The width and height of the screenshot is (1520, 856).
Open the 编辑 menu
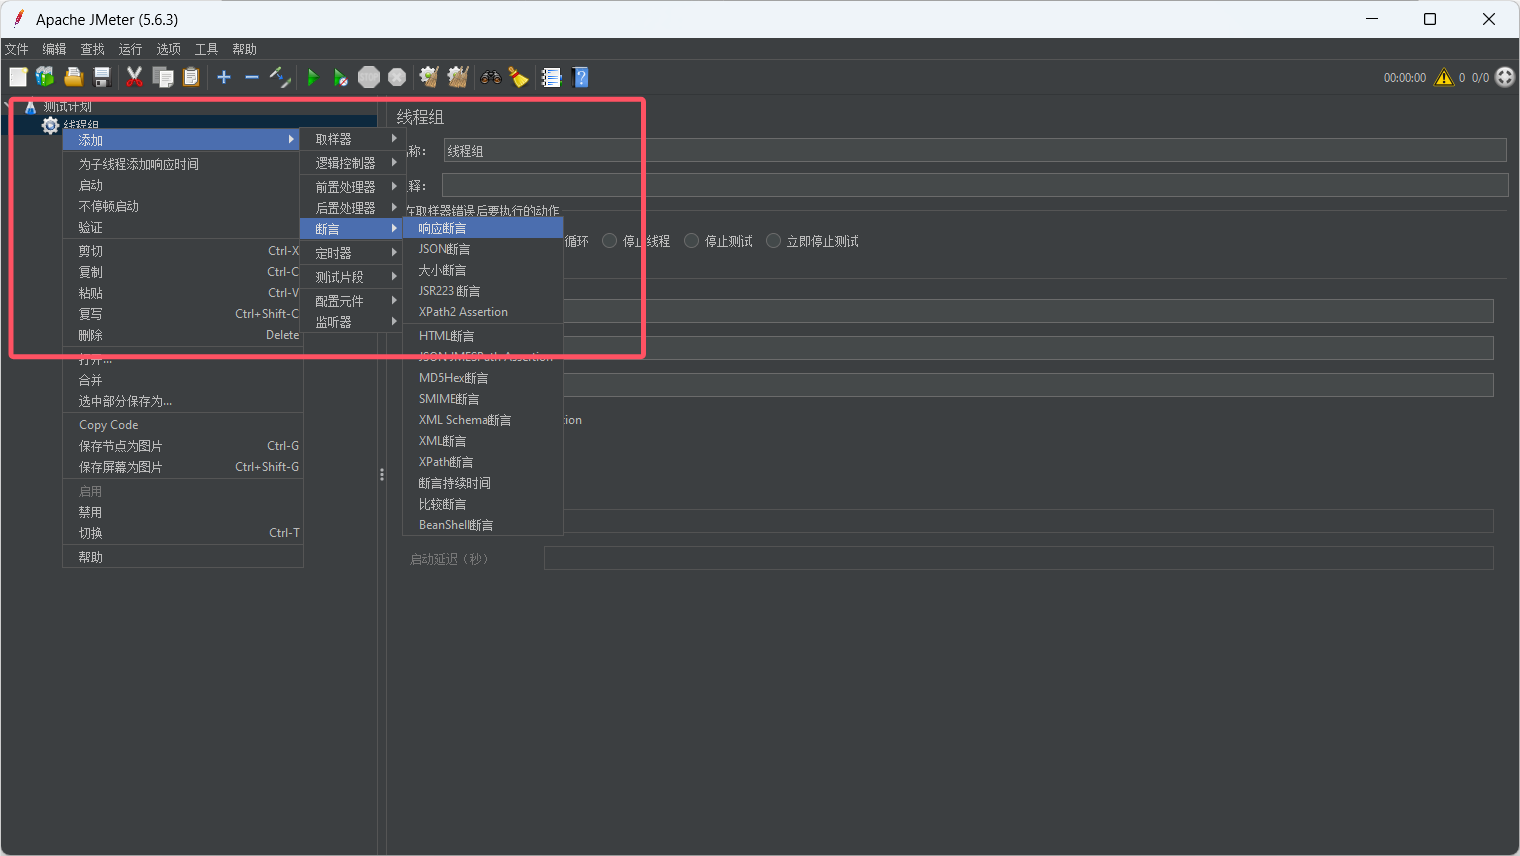(x=55, y=49)
